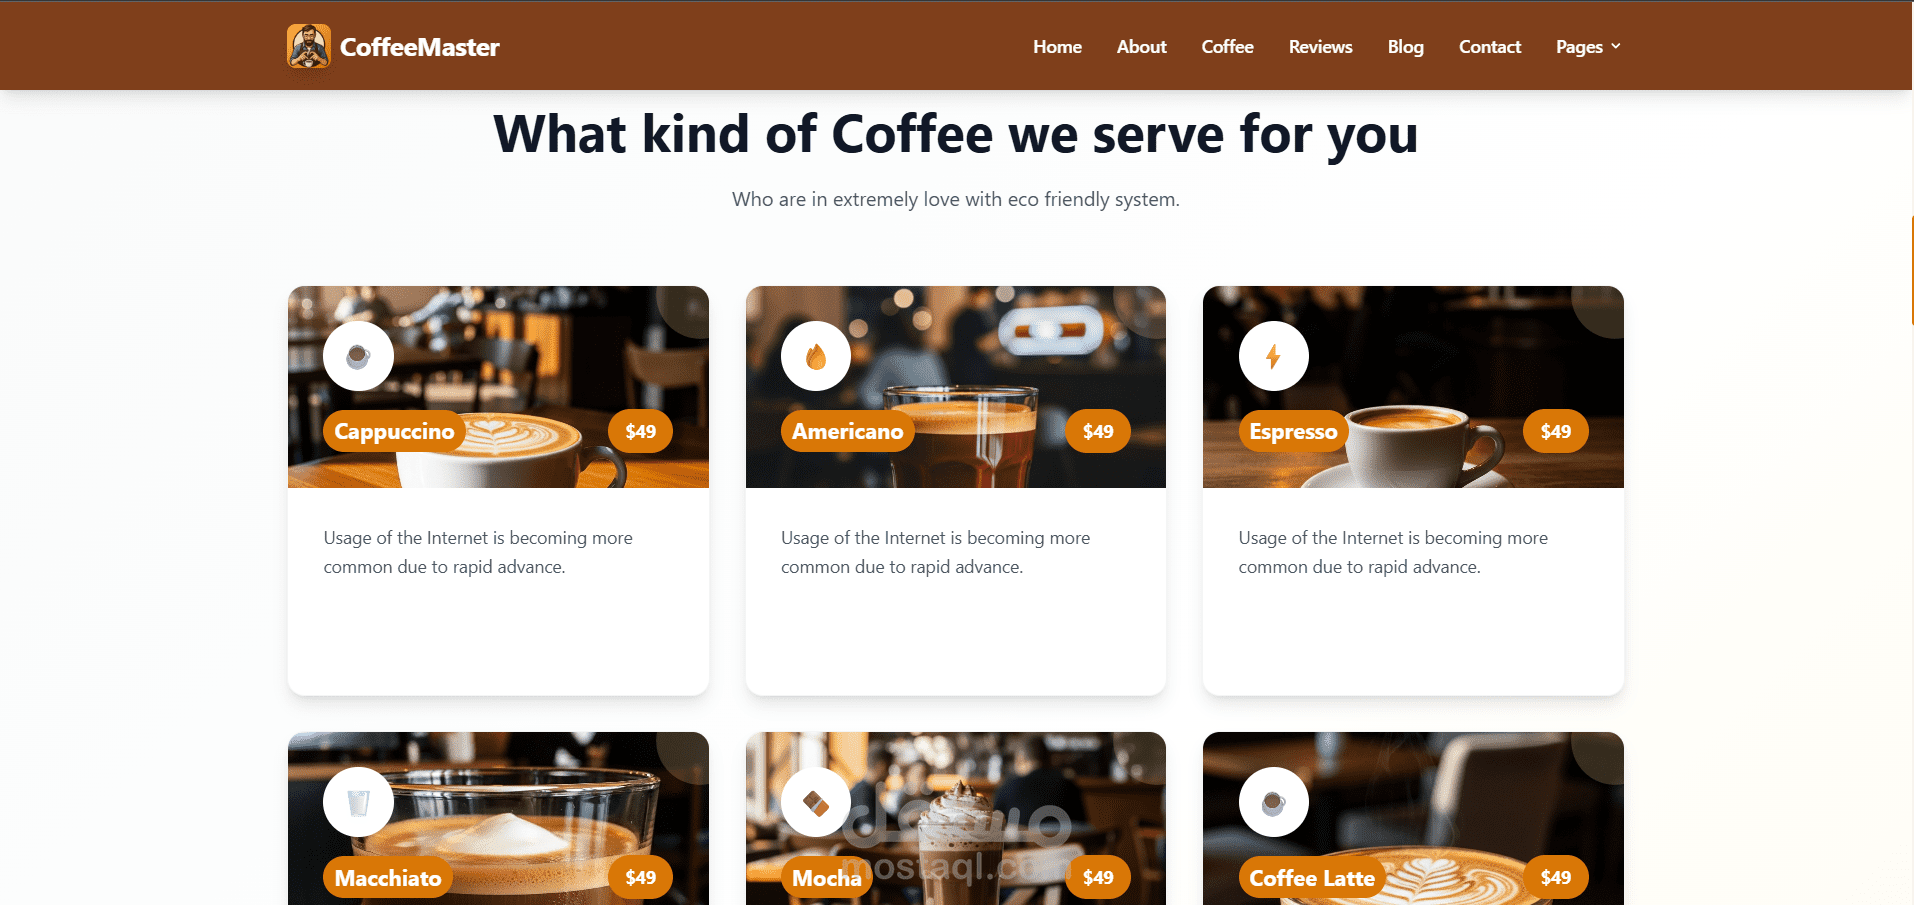The height and width of the screenshot is (905, 1914).
Task: Click the chevron next to Pages
Action: tap(1615, 46)
